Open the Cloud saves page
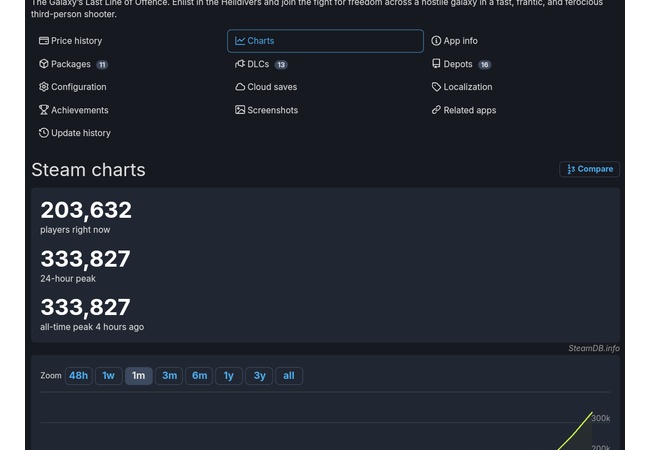 click(x=266, y=87)
